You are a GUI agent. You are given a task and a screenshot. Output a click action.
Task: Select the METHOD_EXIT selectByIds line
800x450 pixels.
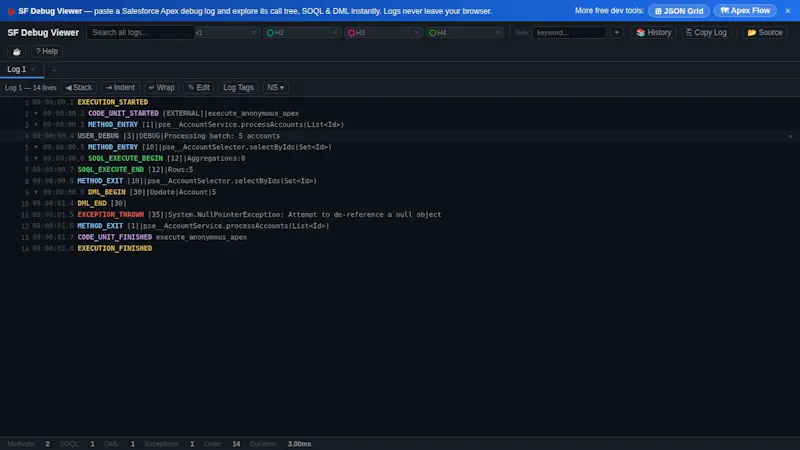(400, 181)
